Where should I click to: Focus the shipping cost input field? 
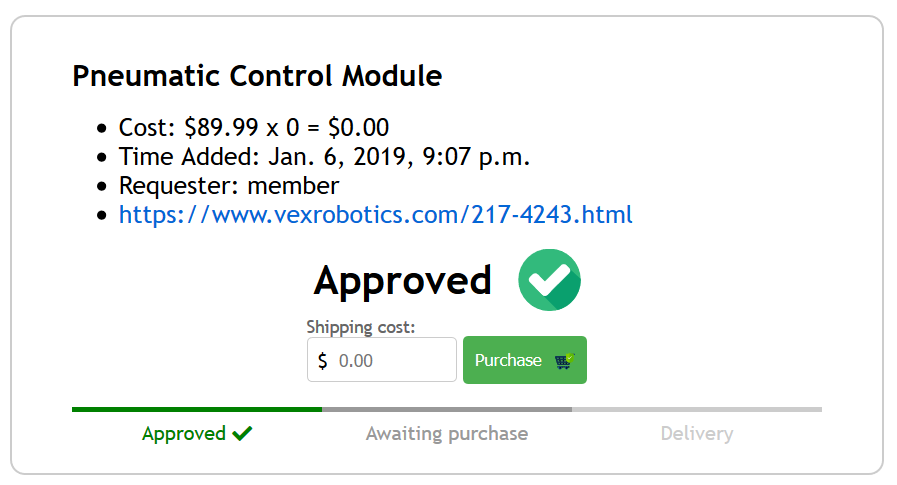coord(382,360)
